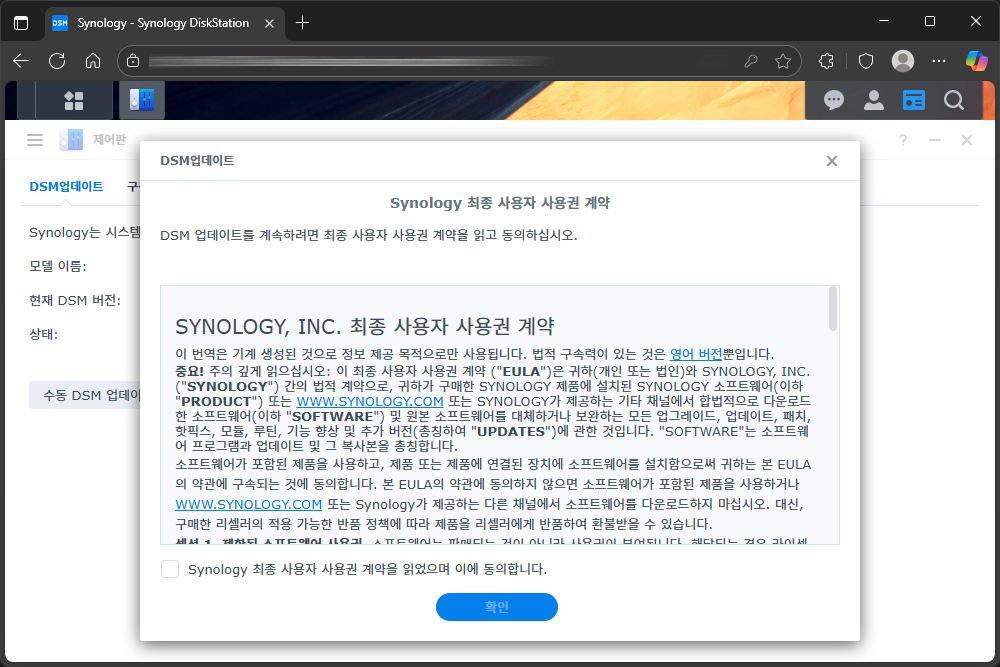Open tab actions menu icon
Screen dimensions: 1000x667
[21, 23]
